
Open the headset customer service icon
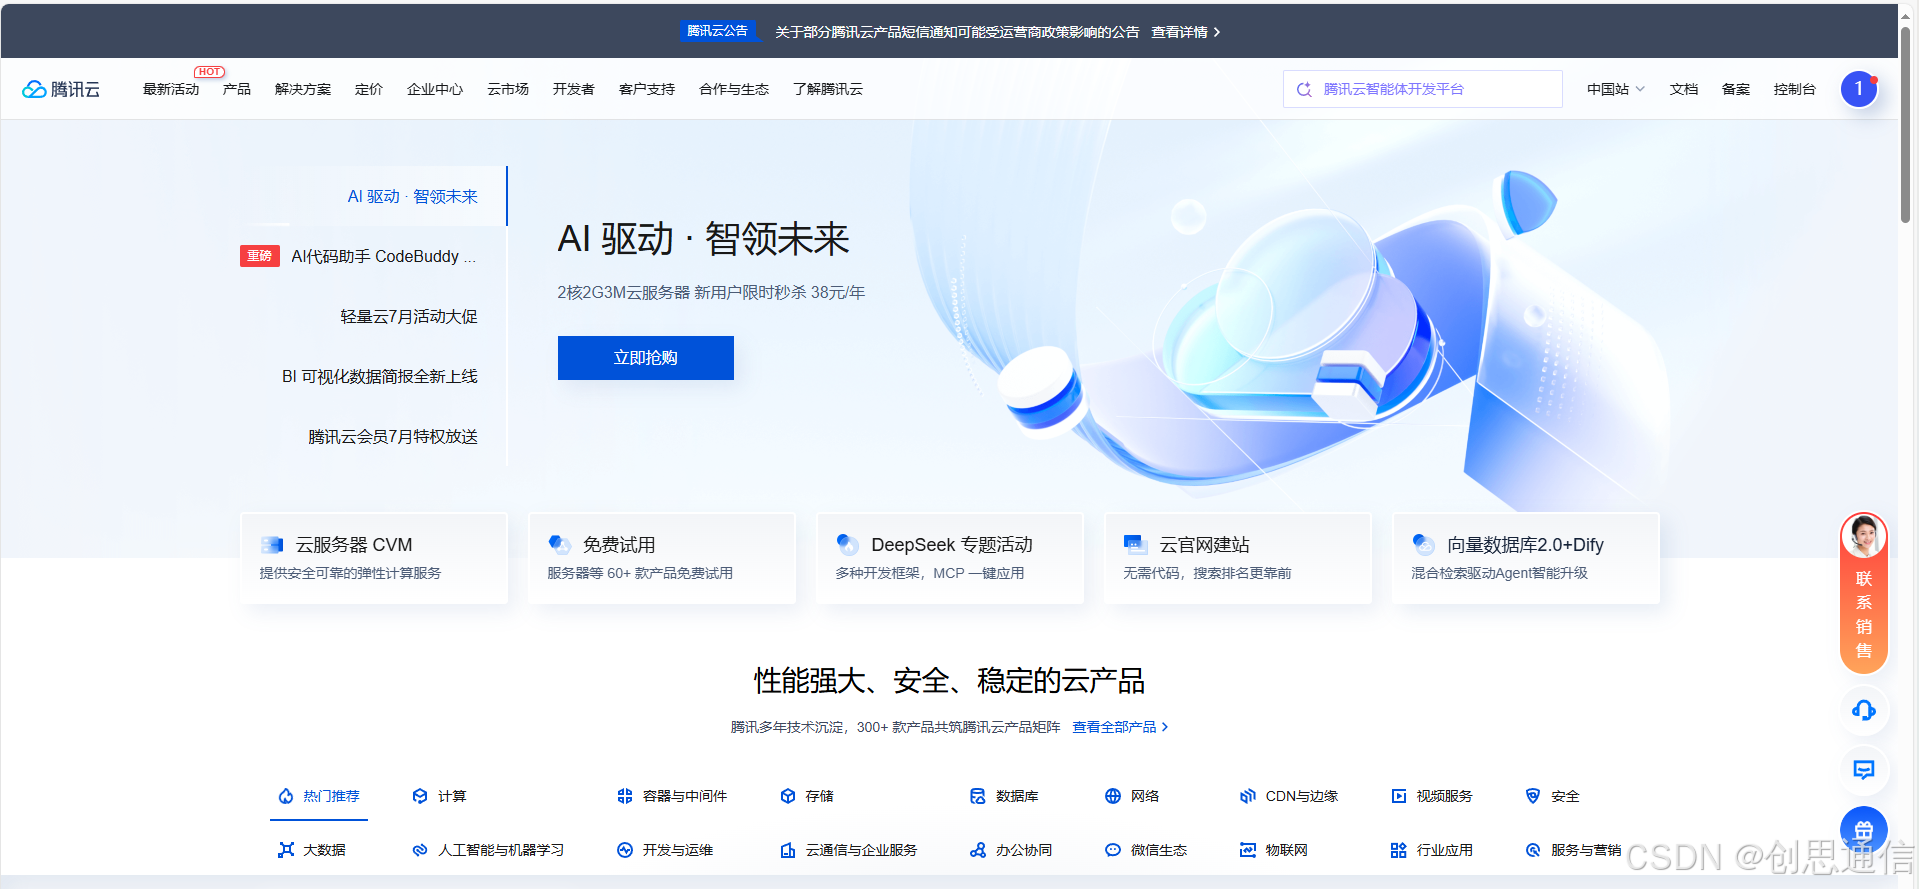1864,710
